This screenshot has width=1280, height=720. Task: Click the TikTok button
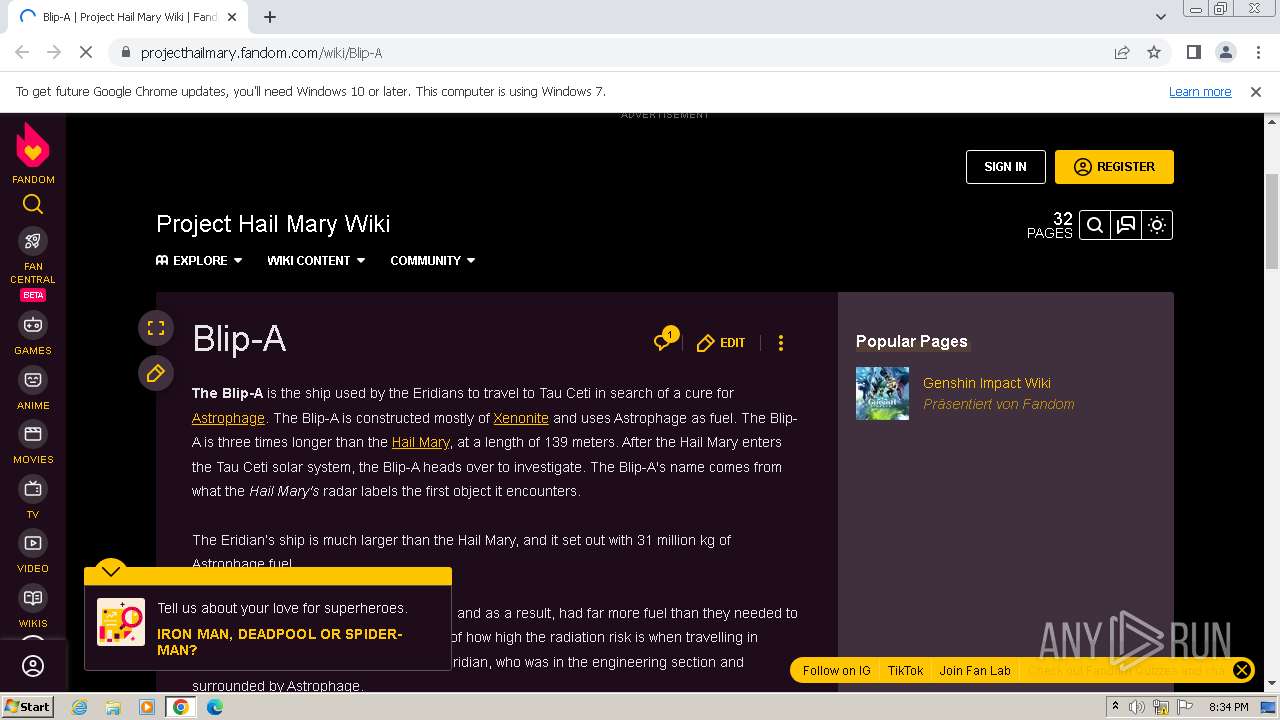click(905, 670)
